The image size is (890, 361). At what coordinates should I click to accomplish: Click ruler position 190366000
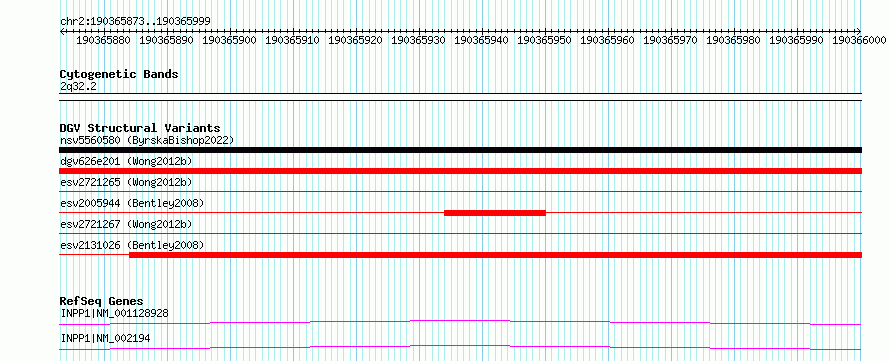[859, 40]
